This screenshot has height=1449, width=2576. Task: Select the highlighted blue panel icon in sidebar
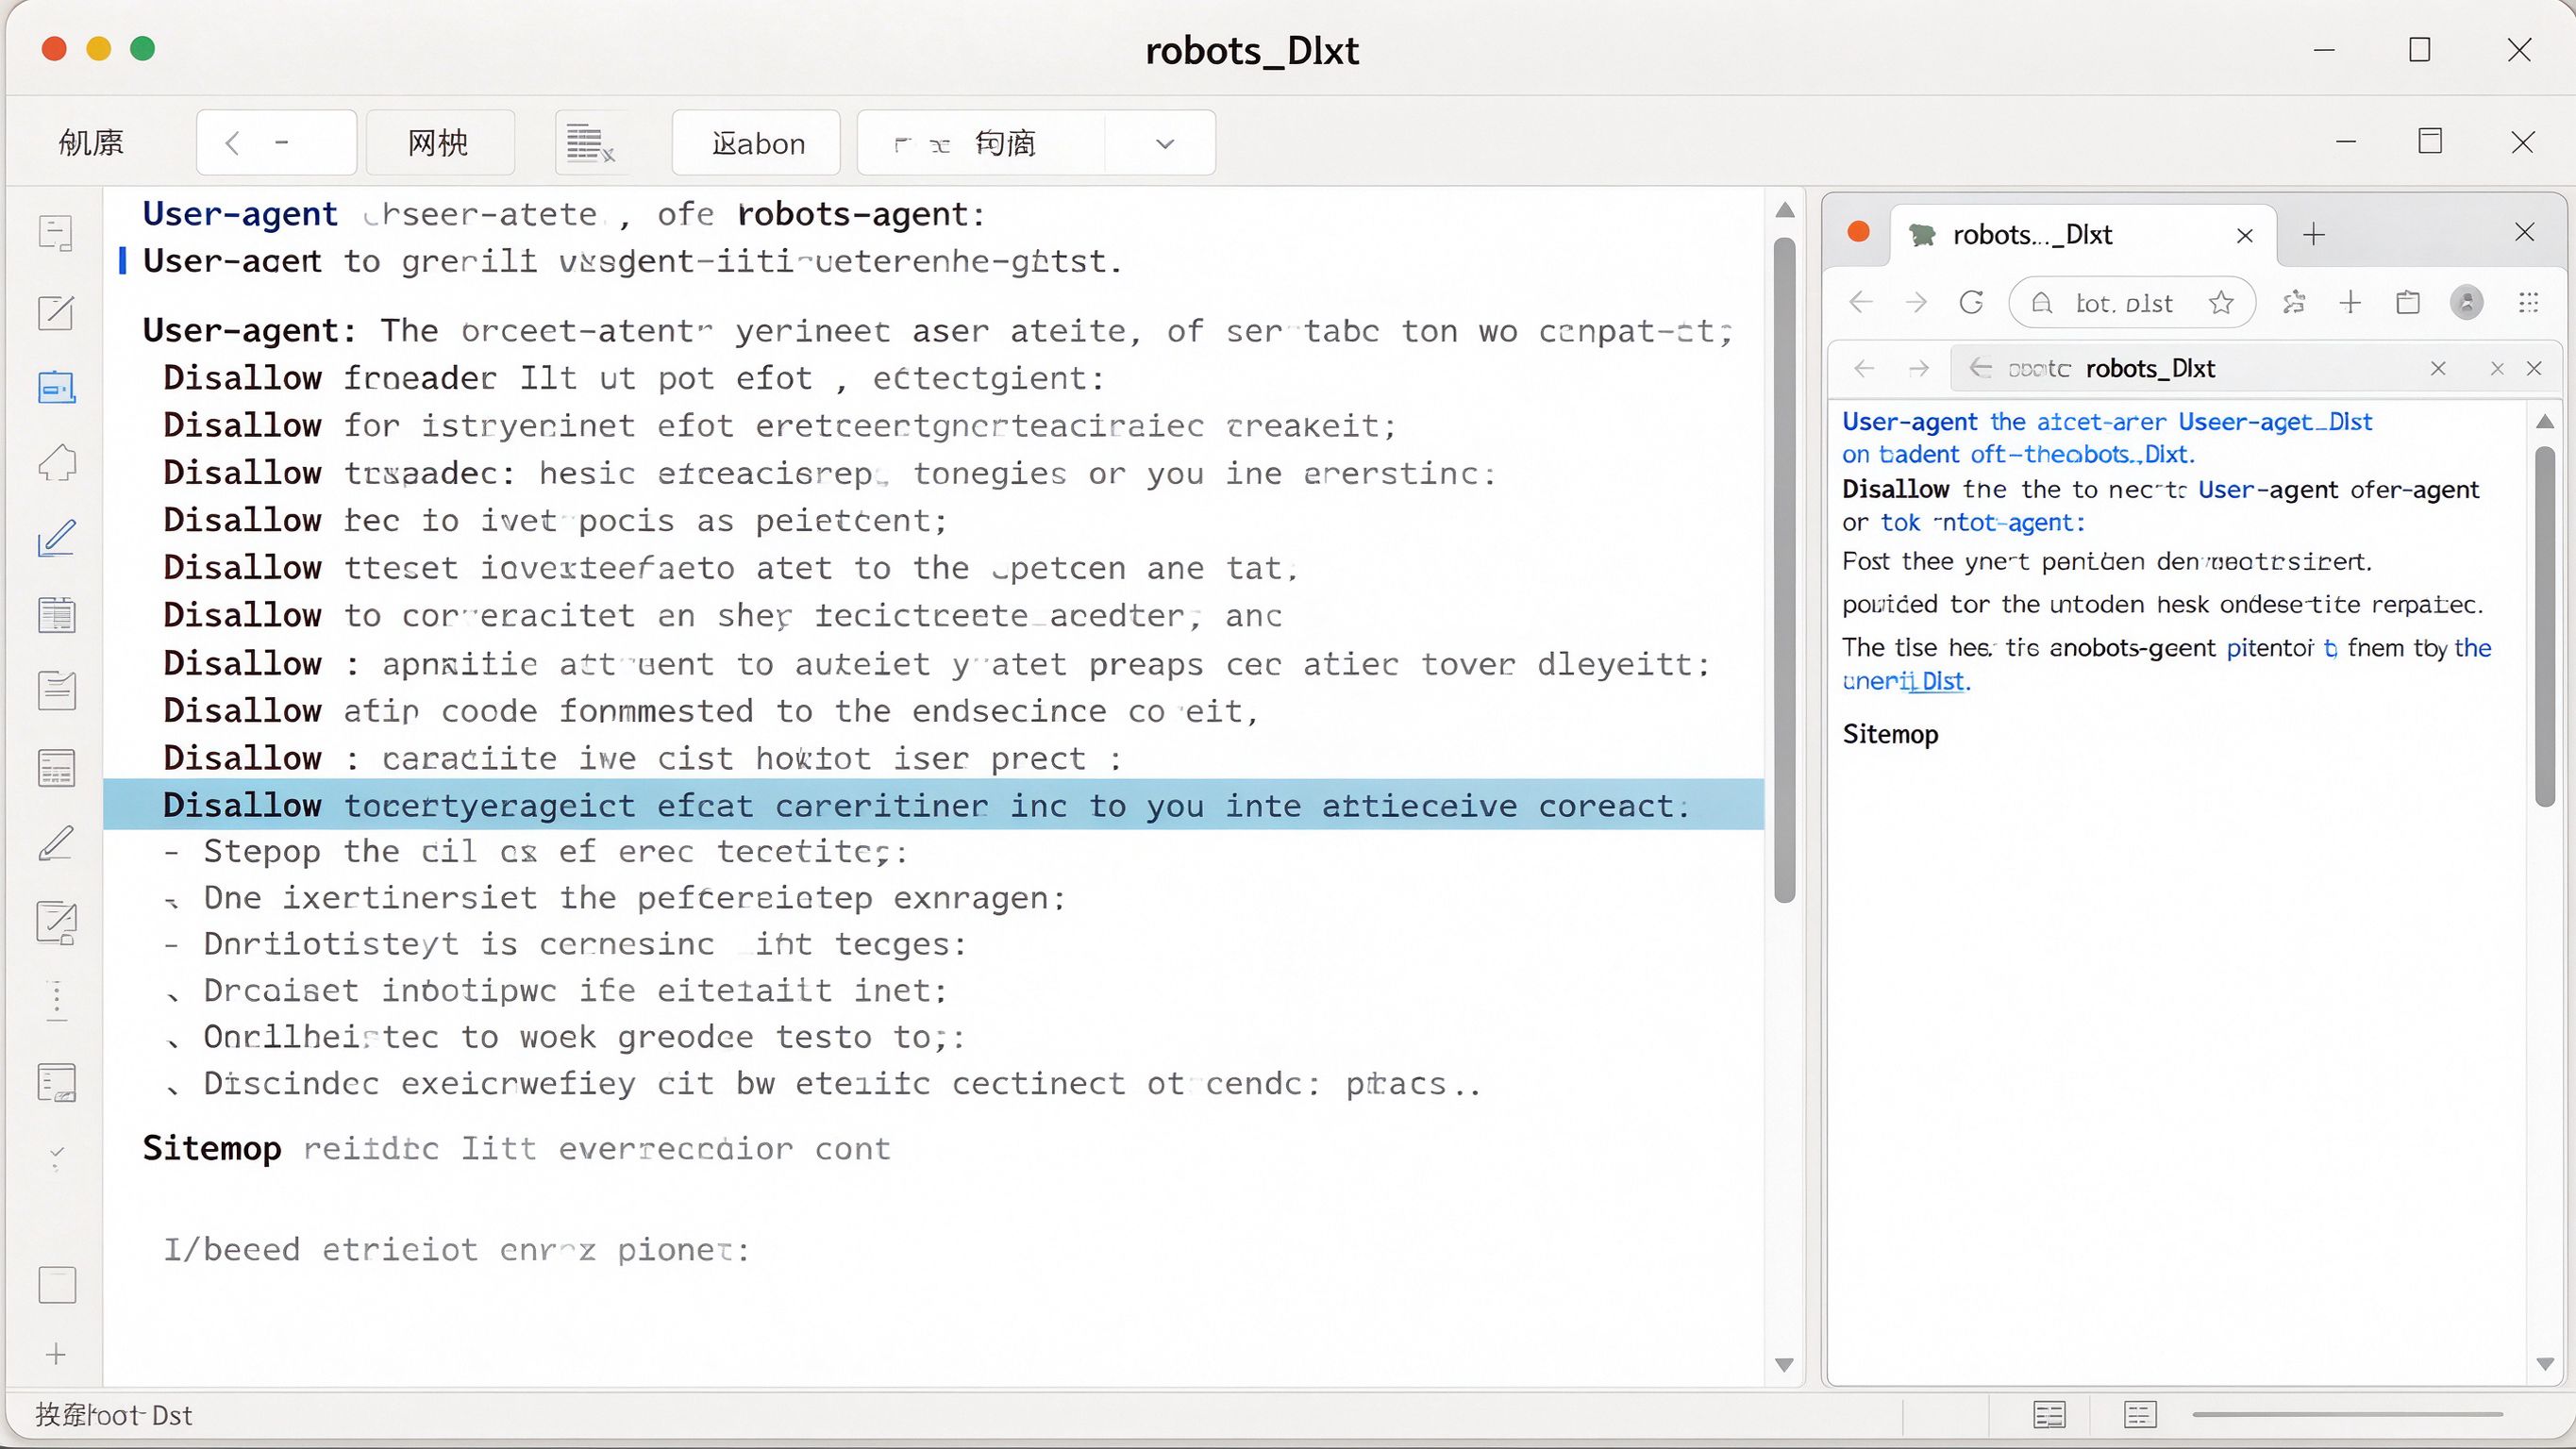pos(56,387)
